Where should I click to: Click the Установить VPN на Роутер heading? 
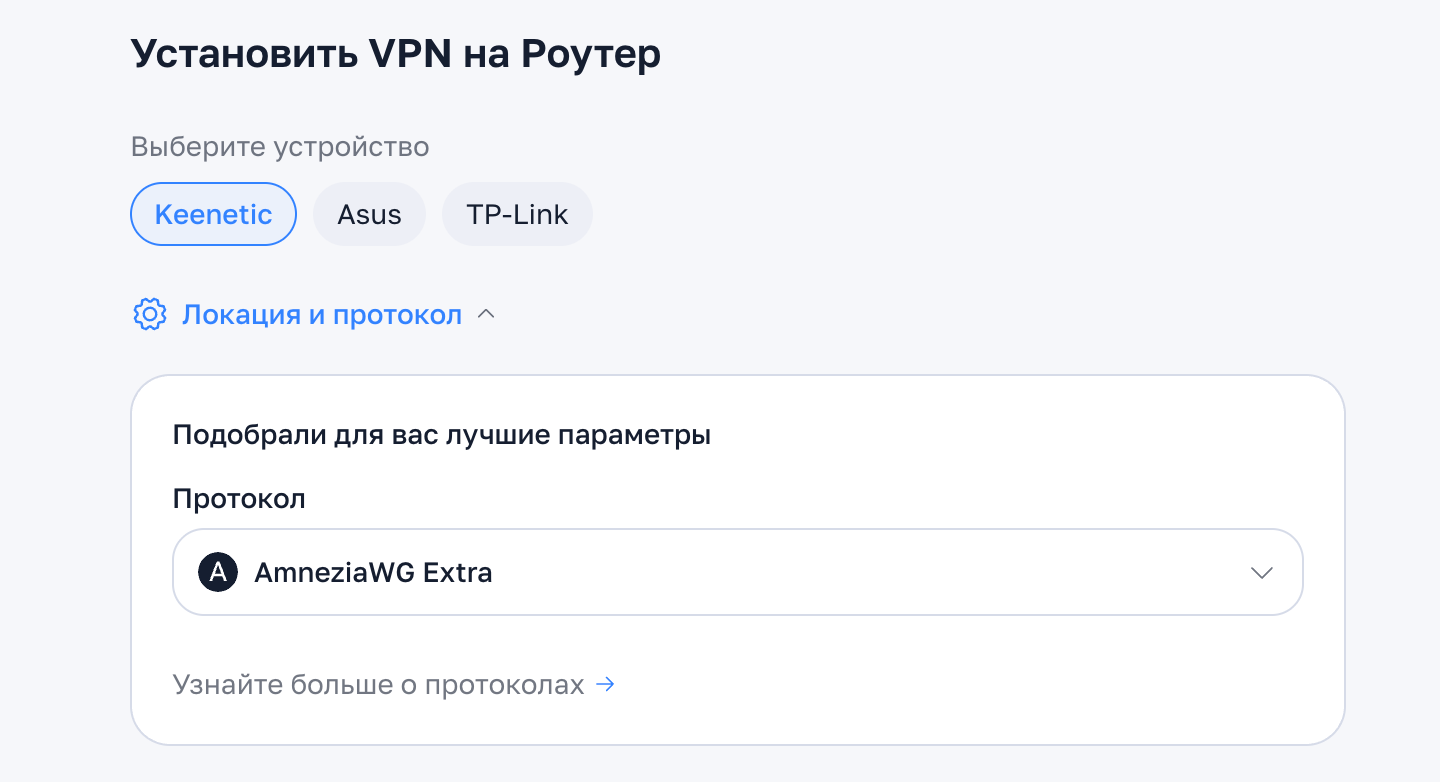click(396, 54)
